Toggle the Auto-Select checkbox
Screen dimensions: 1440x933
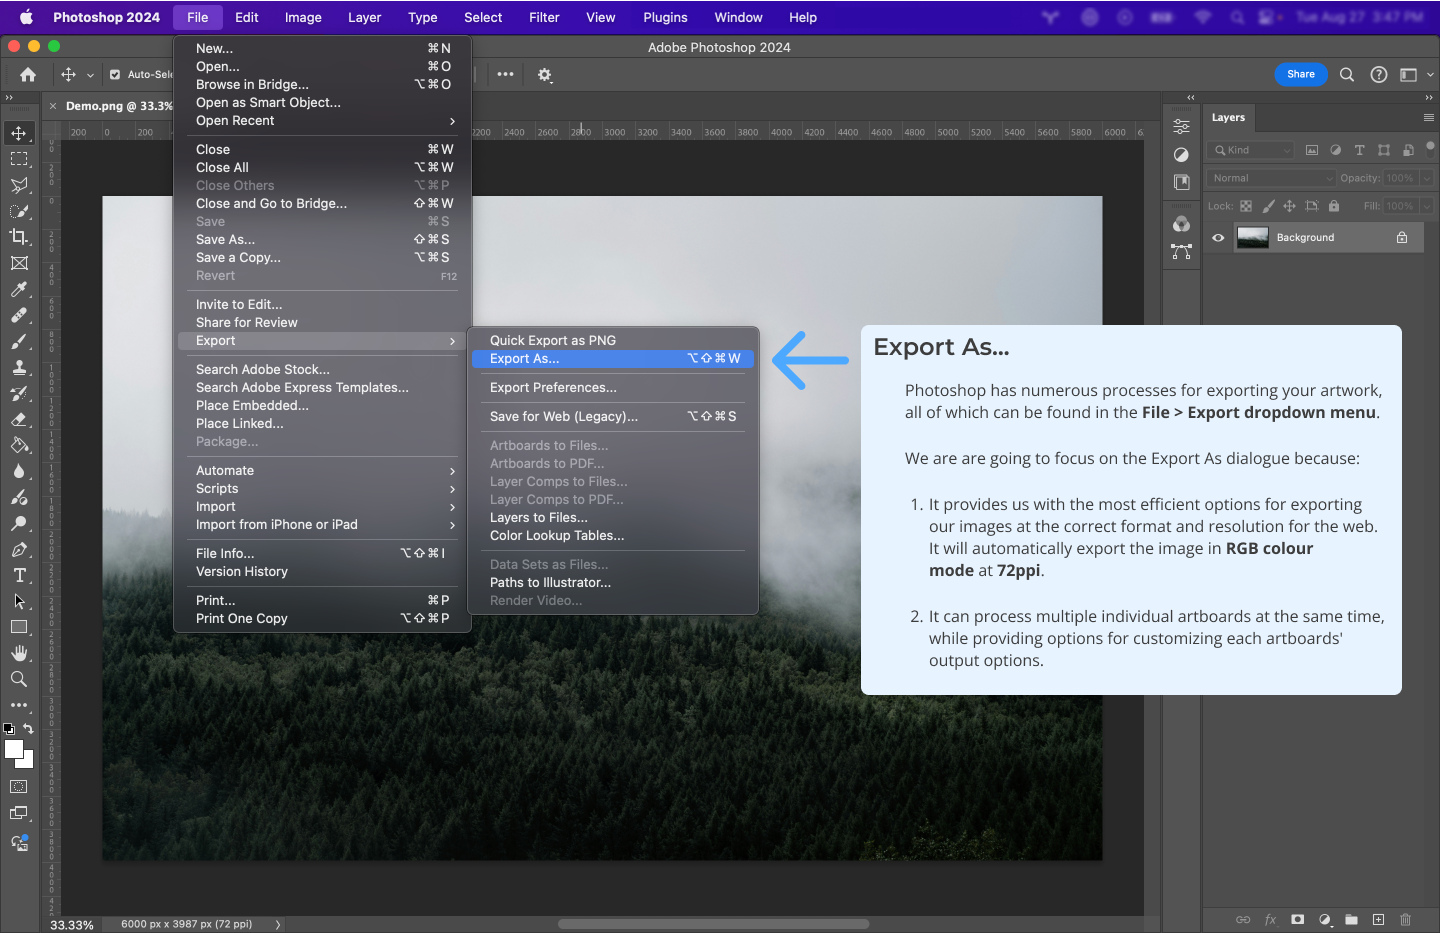click(115, 74)
